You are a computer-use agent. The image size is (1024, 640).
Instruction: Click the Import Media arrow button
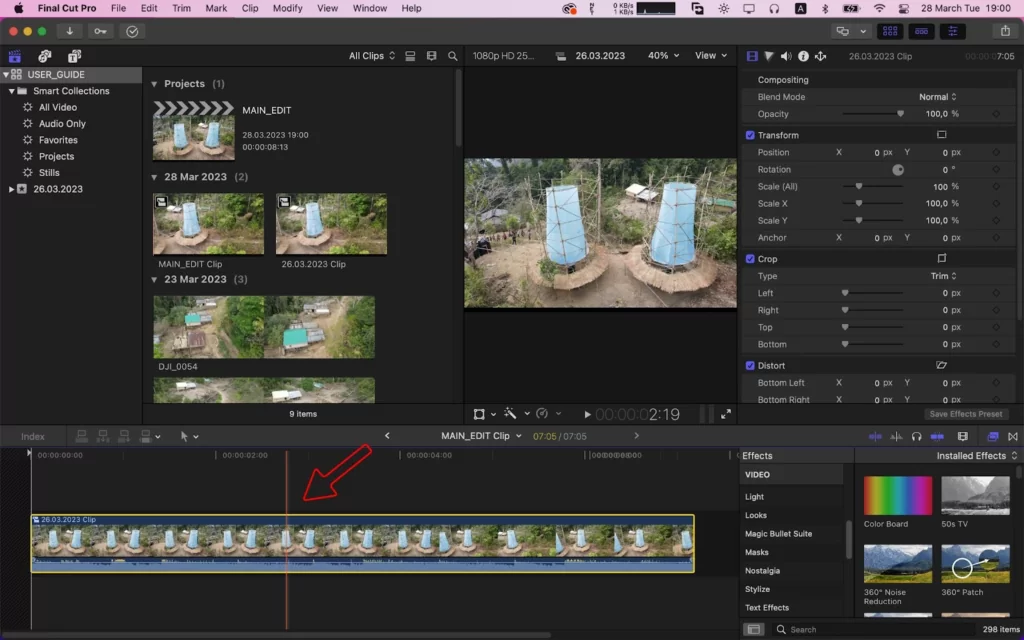click(x=69, y=31)
